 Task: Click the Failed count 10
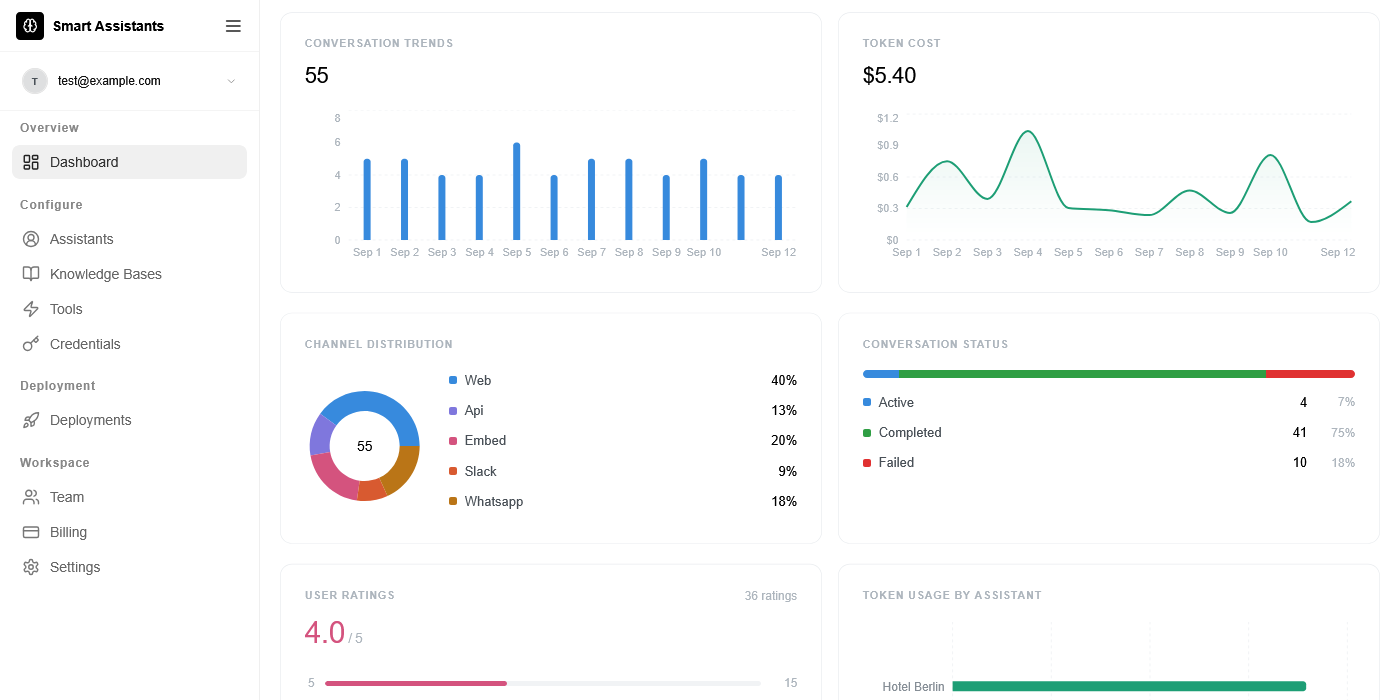pyautogui.click(x=1300, y=462)
